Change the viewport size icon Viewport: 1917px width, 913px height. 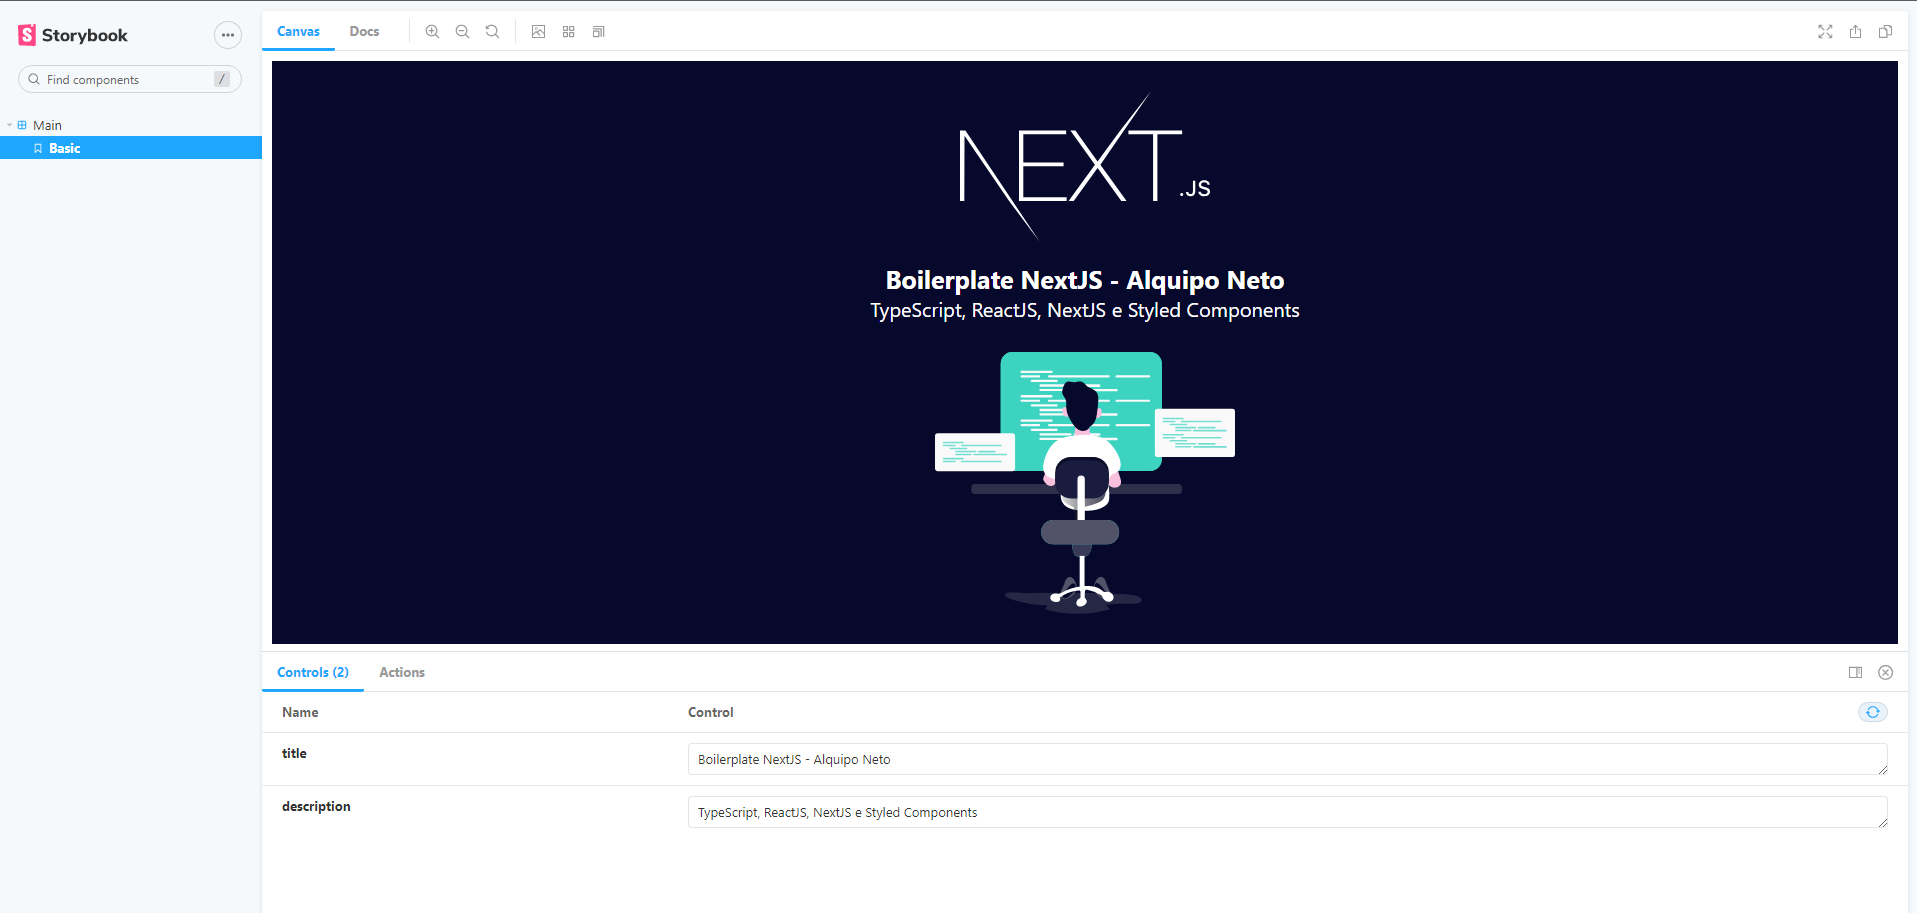pos(598,32)
